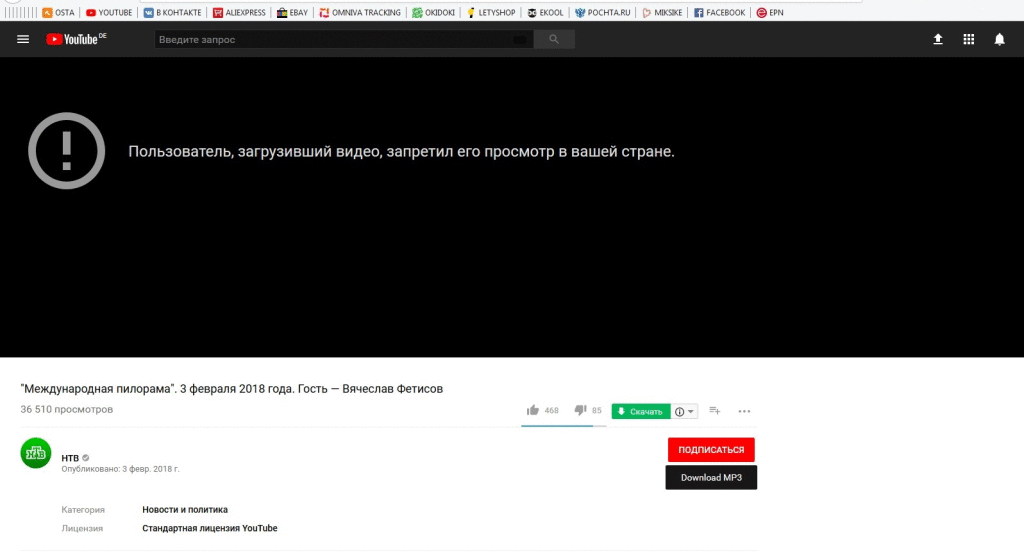Open the FACEBOOK bookmark

[x=719, y=13]
